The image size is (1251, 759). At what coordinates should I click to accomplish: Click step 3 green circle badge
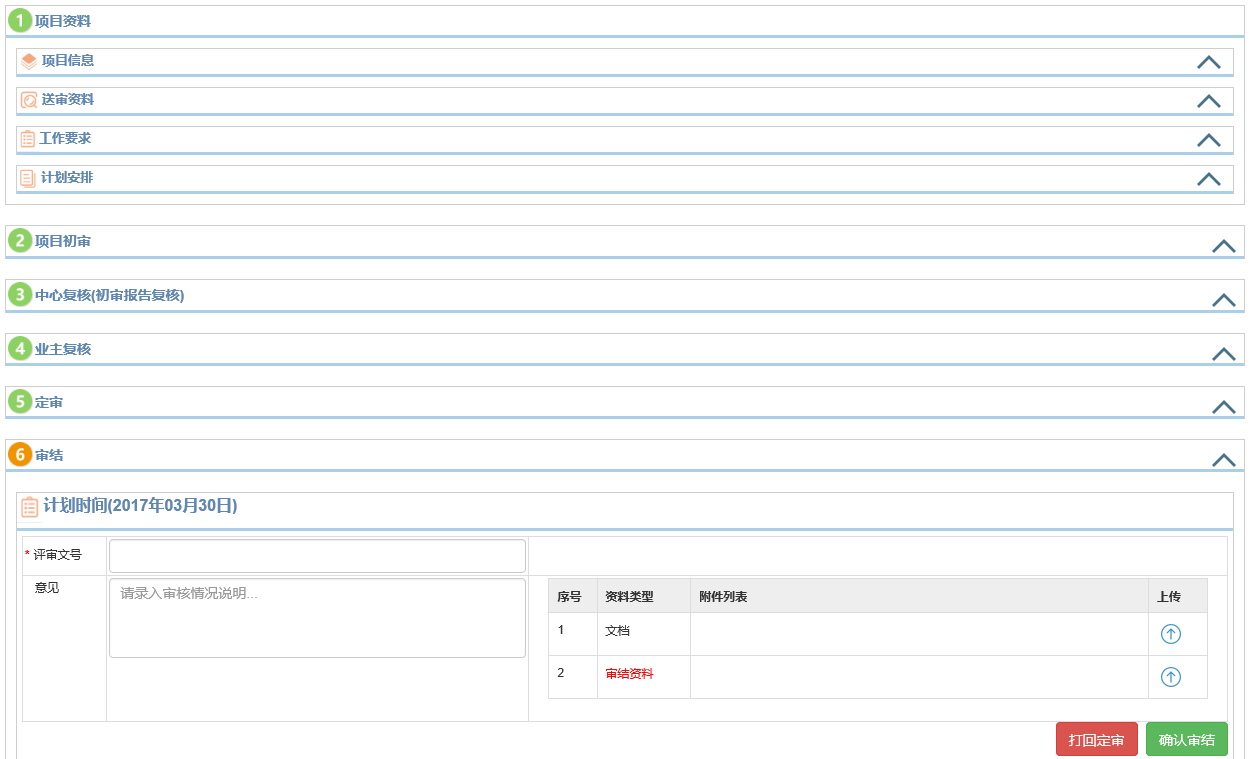20,295
